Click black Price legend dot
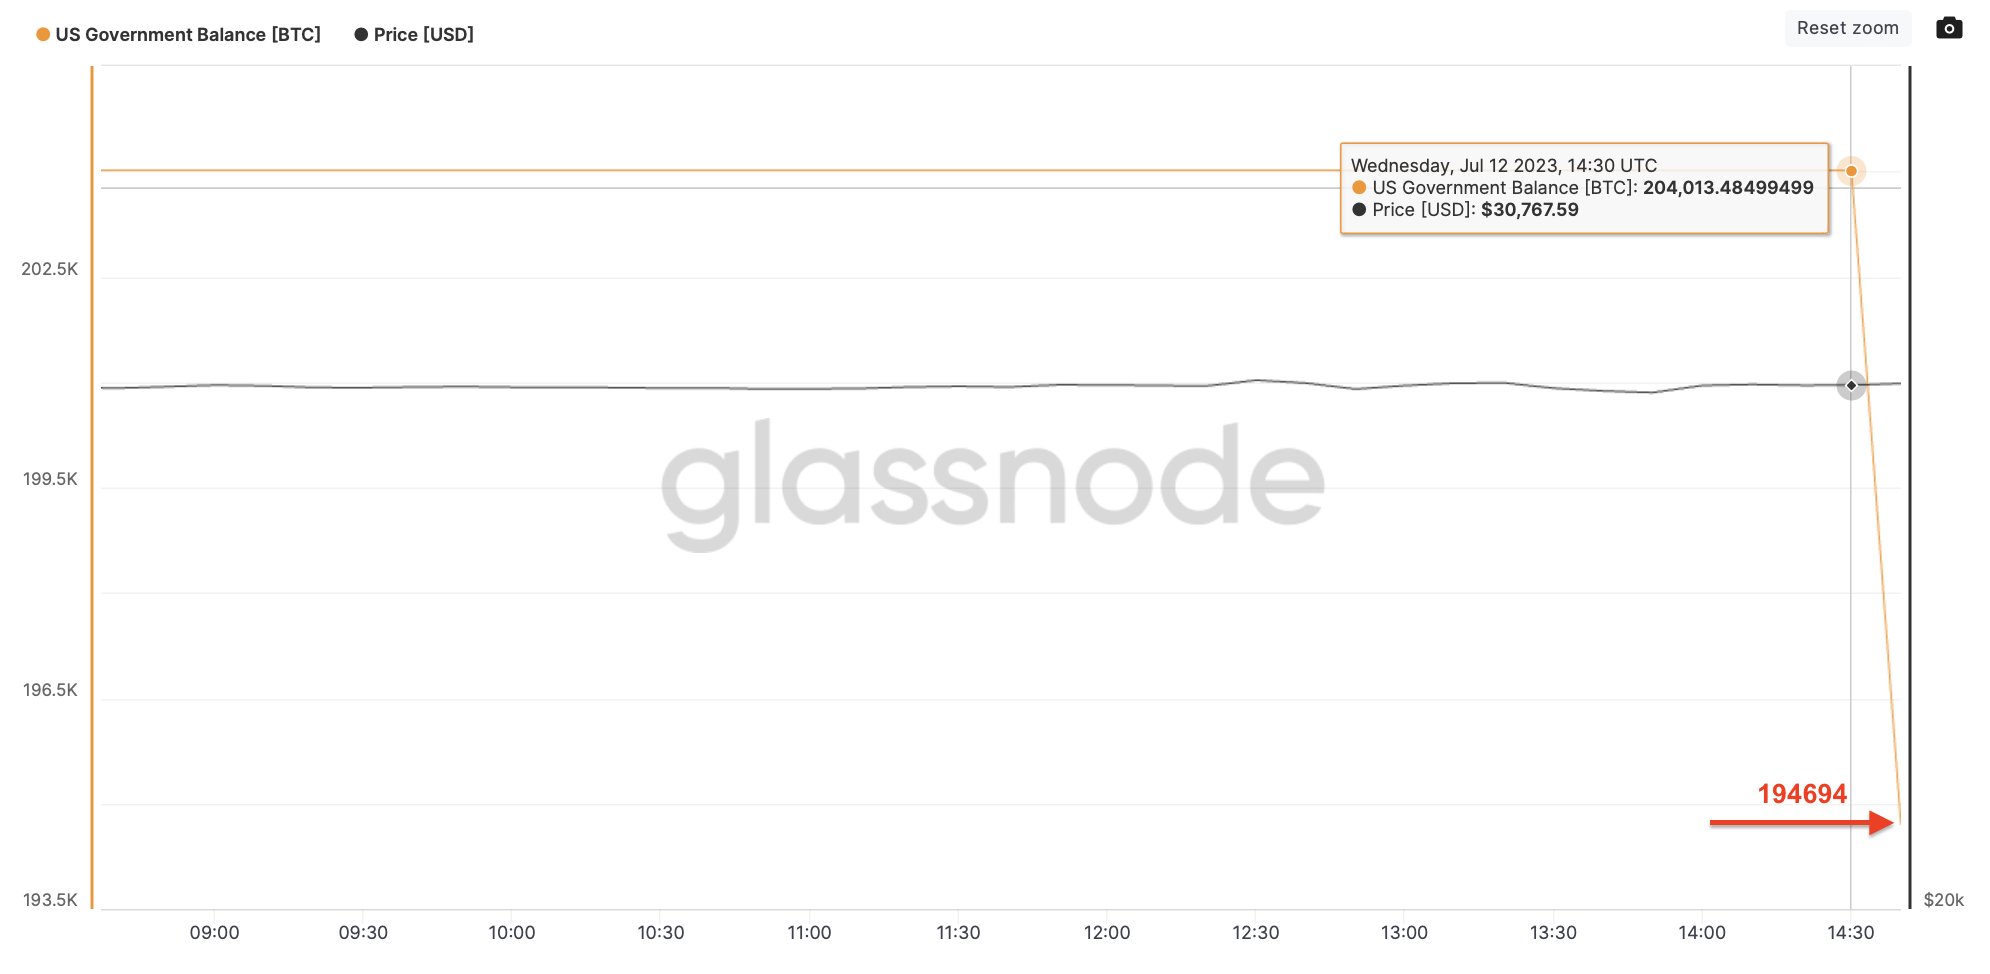 [x=361, y=35]
